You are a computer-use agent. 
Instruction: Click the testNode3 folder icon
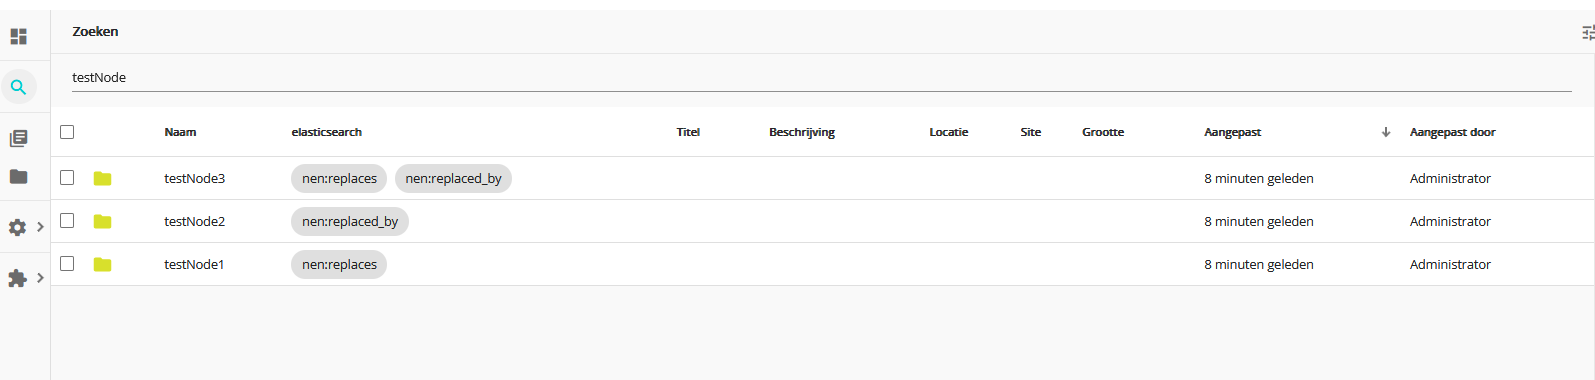[x=102, y=179]
